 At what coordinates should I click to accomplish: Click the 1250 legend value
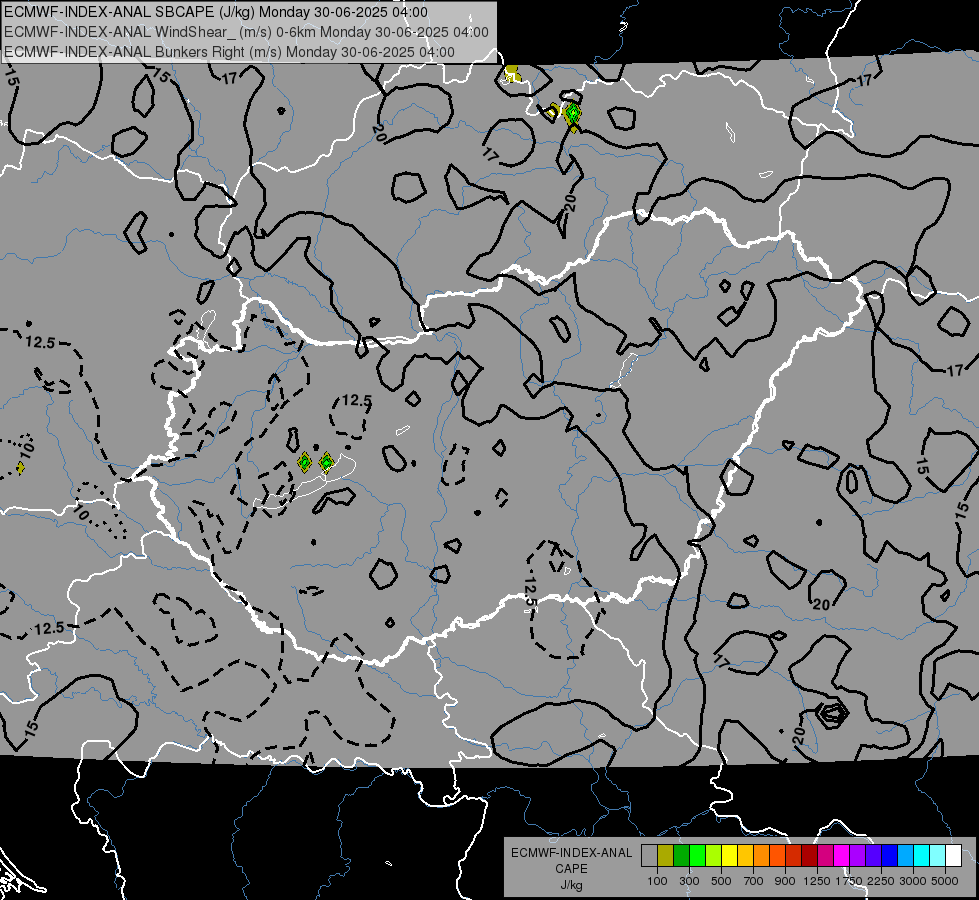[817, 881]
